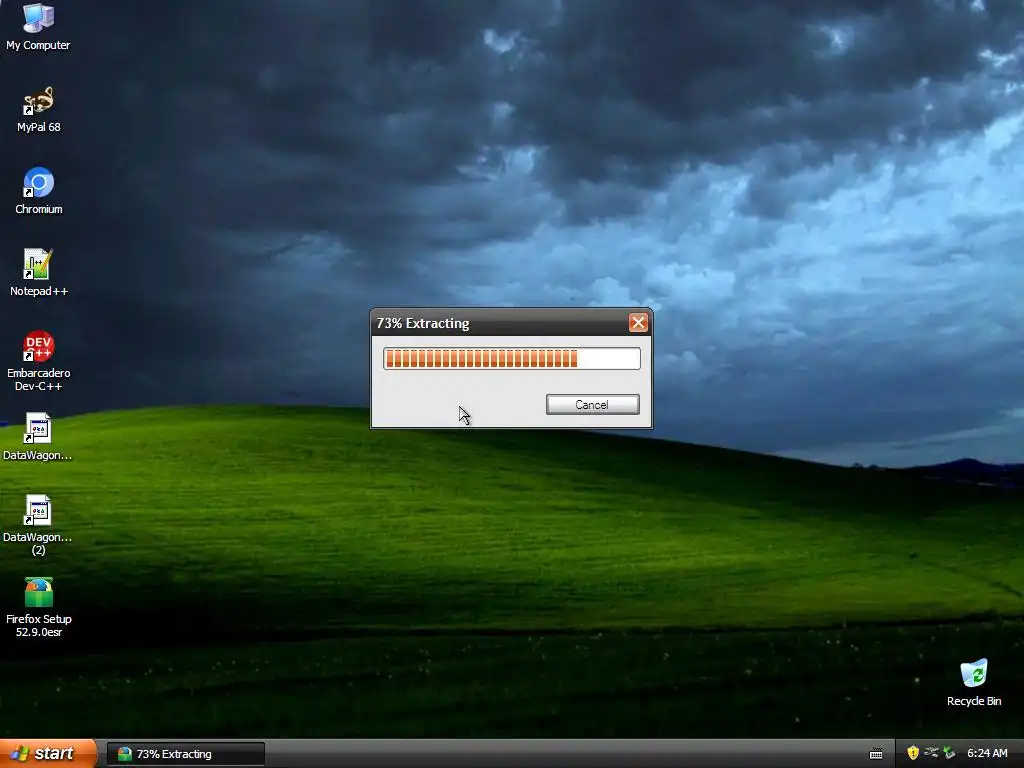Click the orange extraction progress bar
The image size is (1024, 768).
point(512,359)
